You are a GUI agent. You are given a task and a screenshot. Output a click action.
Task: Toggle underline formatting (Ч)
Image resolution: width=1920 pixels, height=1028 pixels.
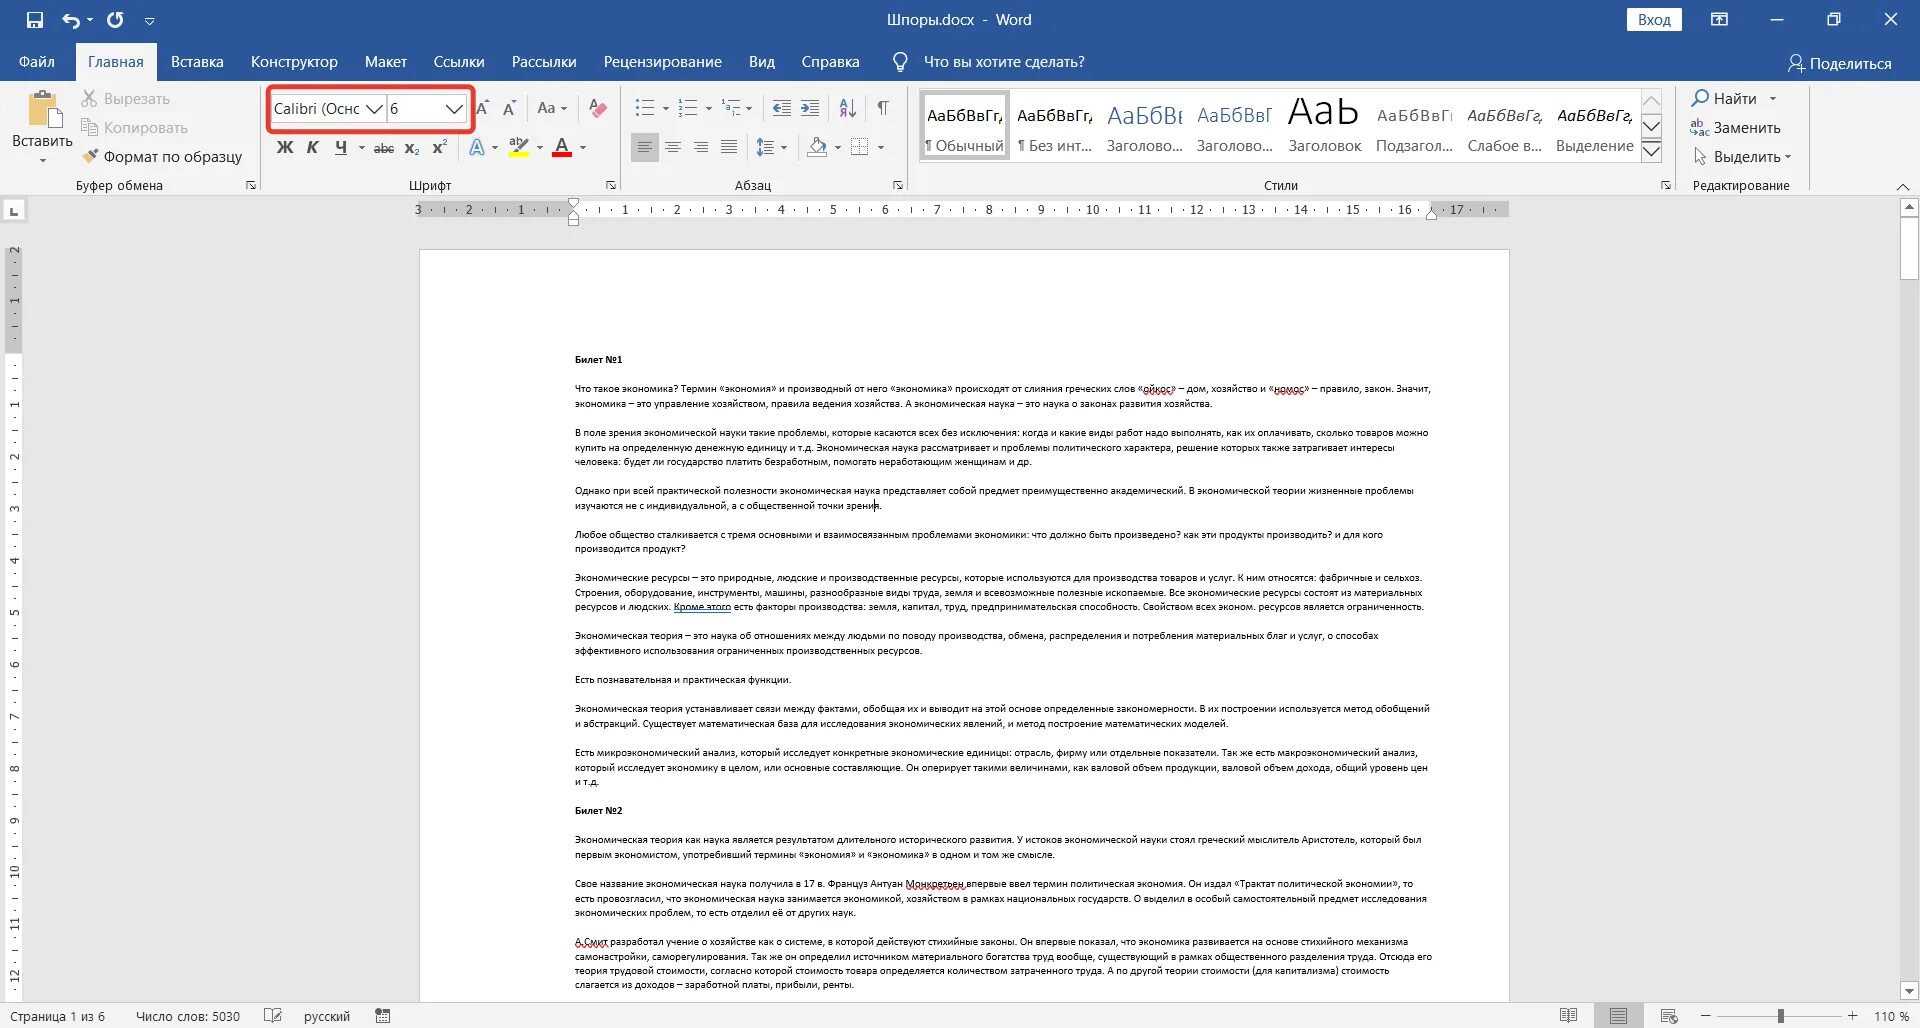[x=341, y=148]
